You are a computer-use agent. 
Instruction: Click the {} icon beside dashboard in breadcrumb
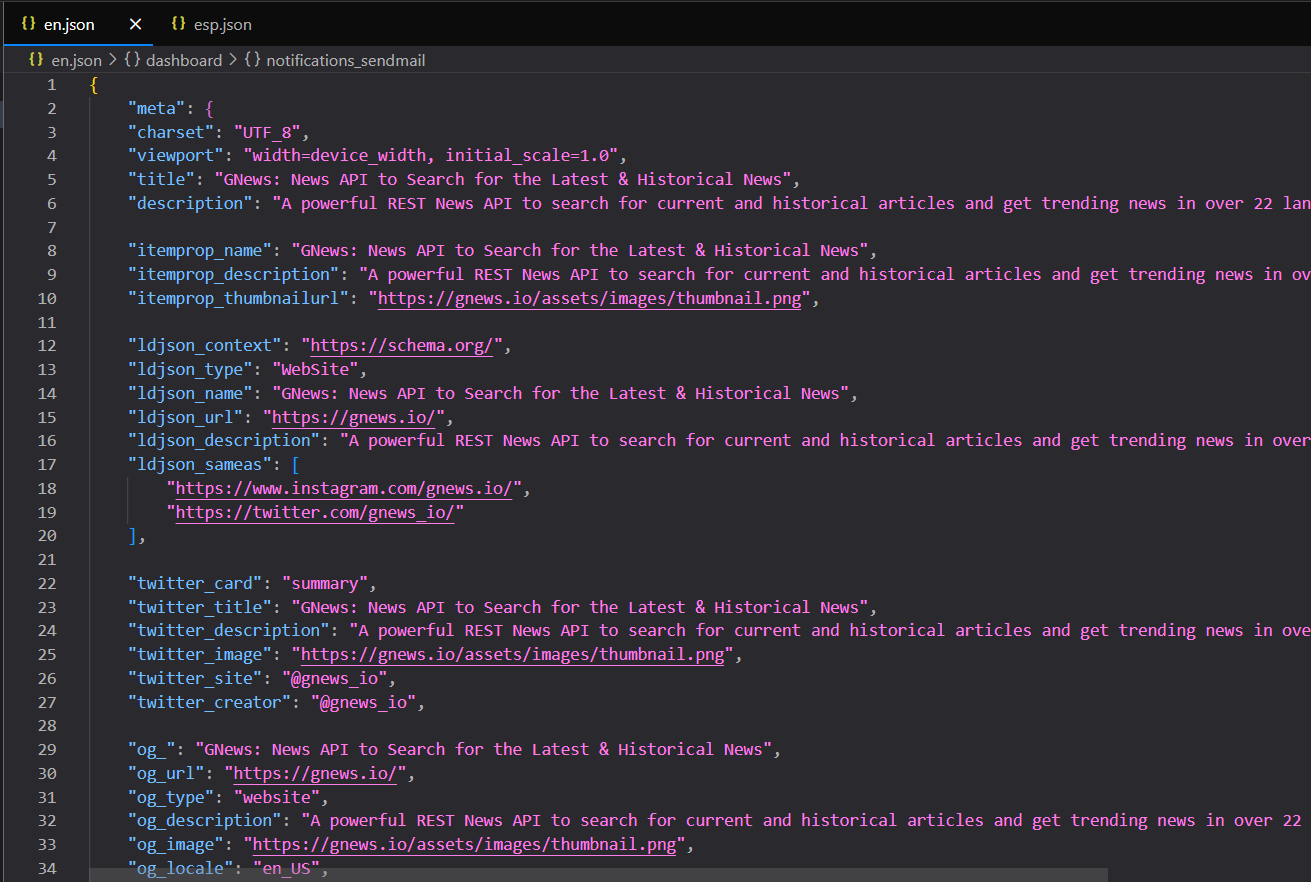pyautogui.click(x=131, y=60)
